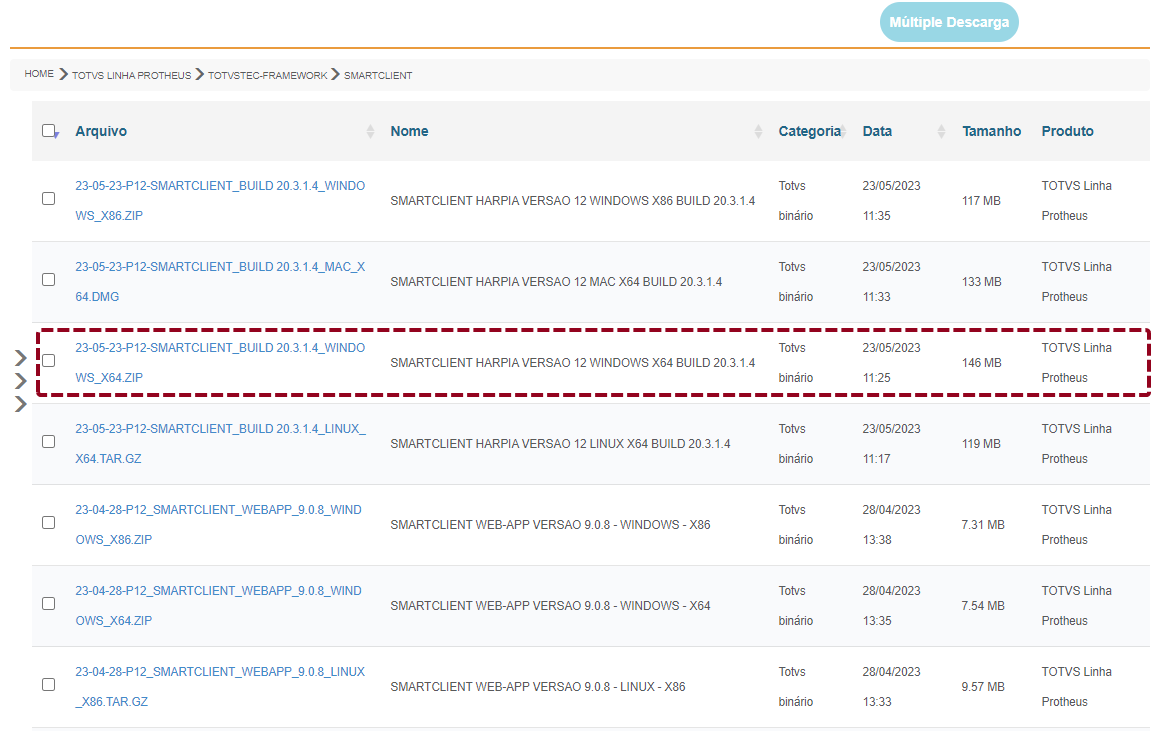Click the date '23/05/2023 11:33'
The image size is (1172, 731).
(x=891, y=282)
